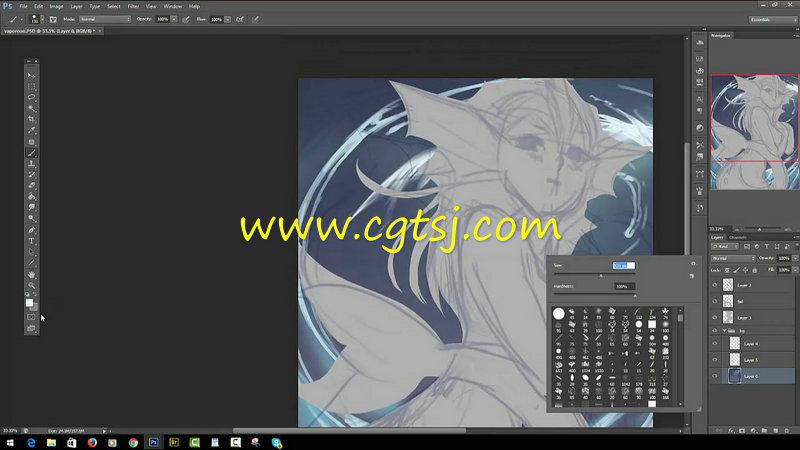Click the brush Size input field
Screen dimensions: 800x450
[623, 265]
